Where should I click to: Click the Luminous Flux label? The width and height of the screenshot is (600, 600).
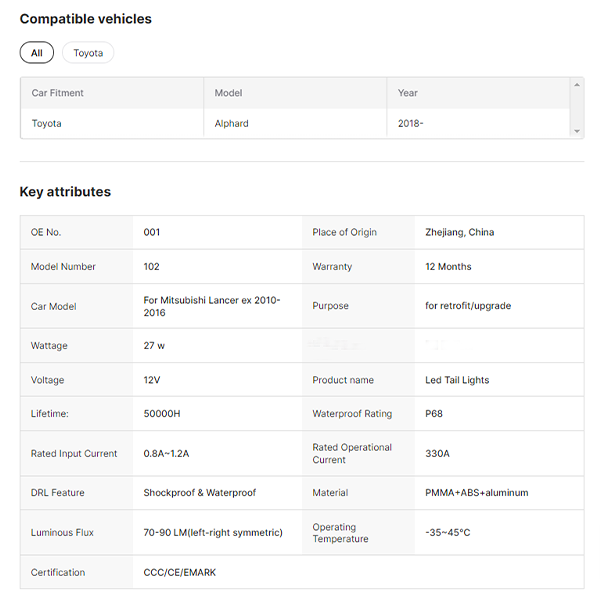click(x=62, y=532)
